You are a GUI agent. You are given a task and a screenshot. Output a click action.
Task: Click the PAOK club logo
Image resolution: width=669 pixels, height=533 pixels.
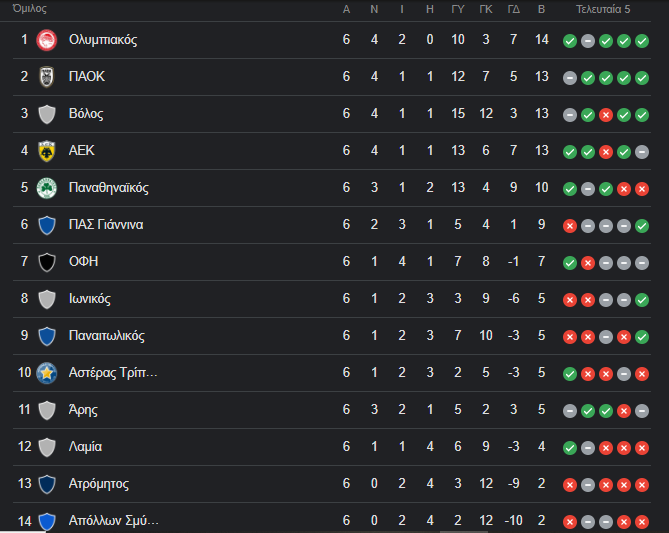(46, 77)
